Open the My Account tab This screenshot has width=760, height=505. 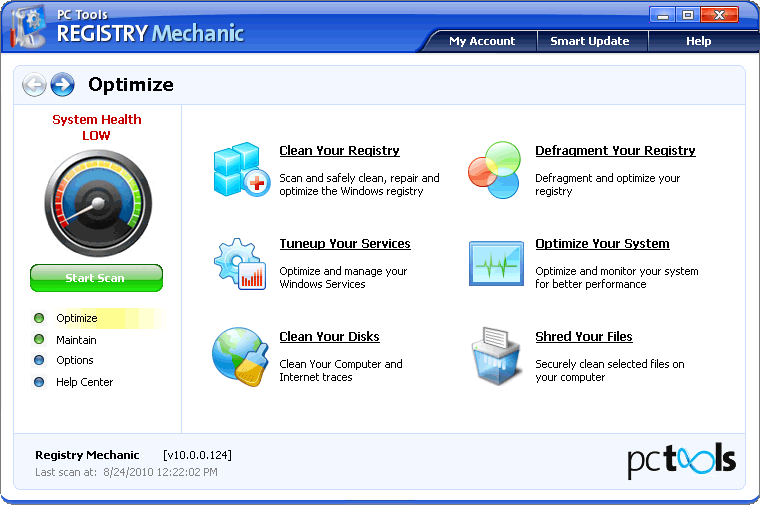[x=481, y=41]
